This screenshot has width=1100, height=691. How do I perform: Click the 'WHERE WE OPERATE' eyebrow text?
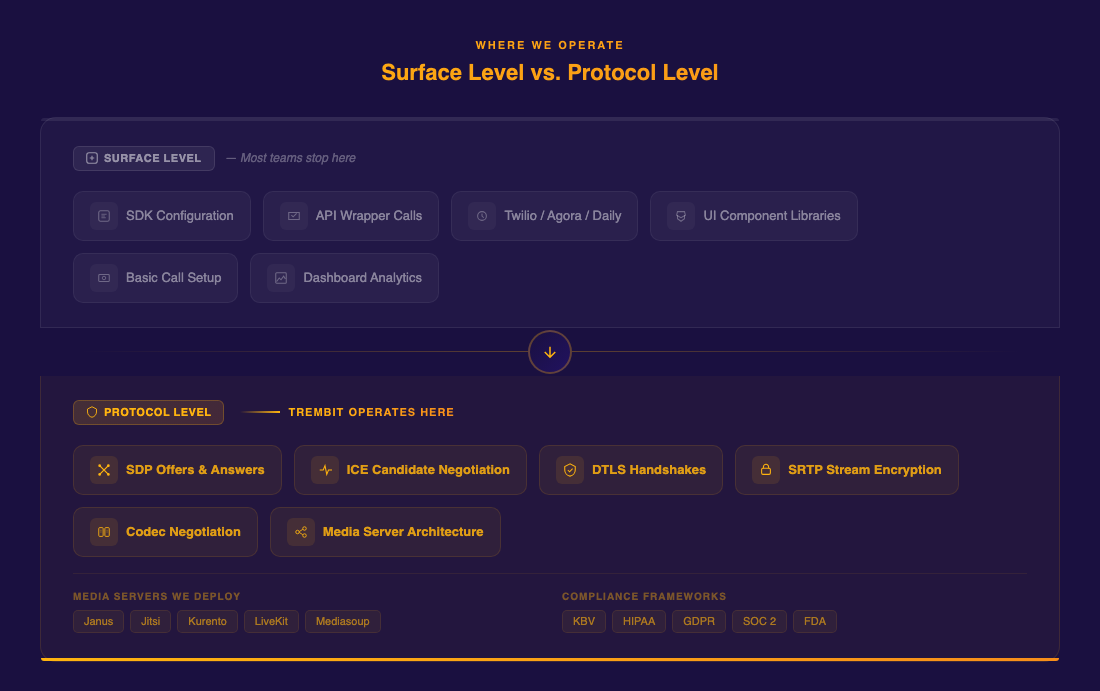click(549, 45)
